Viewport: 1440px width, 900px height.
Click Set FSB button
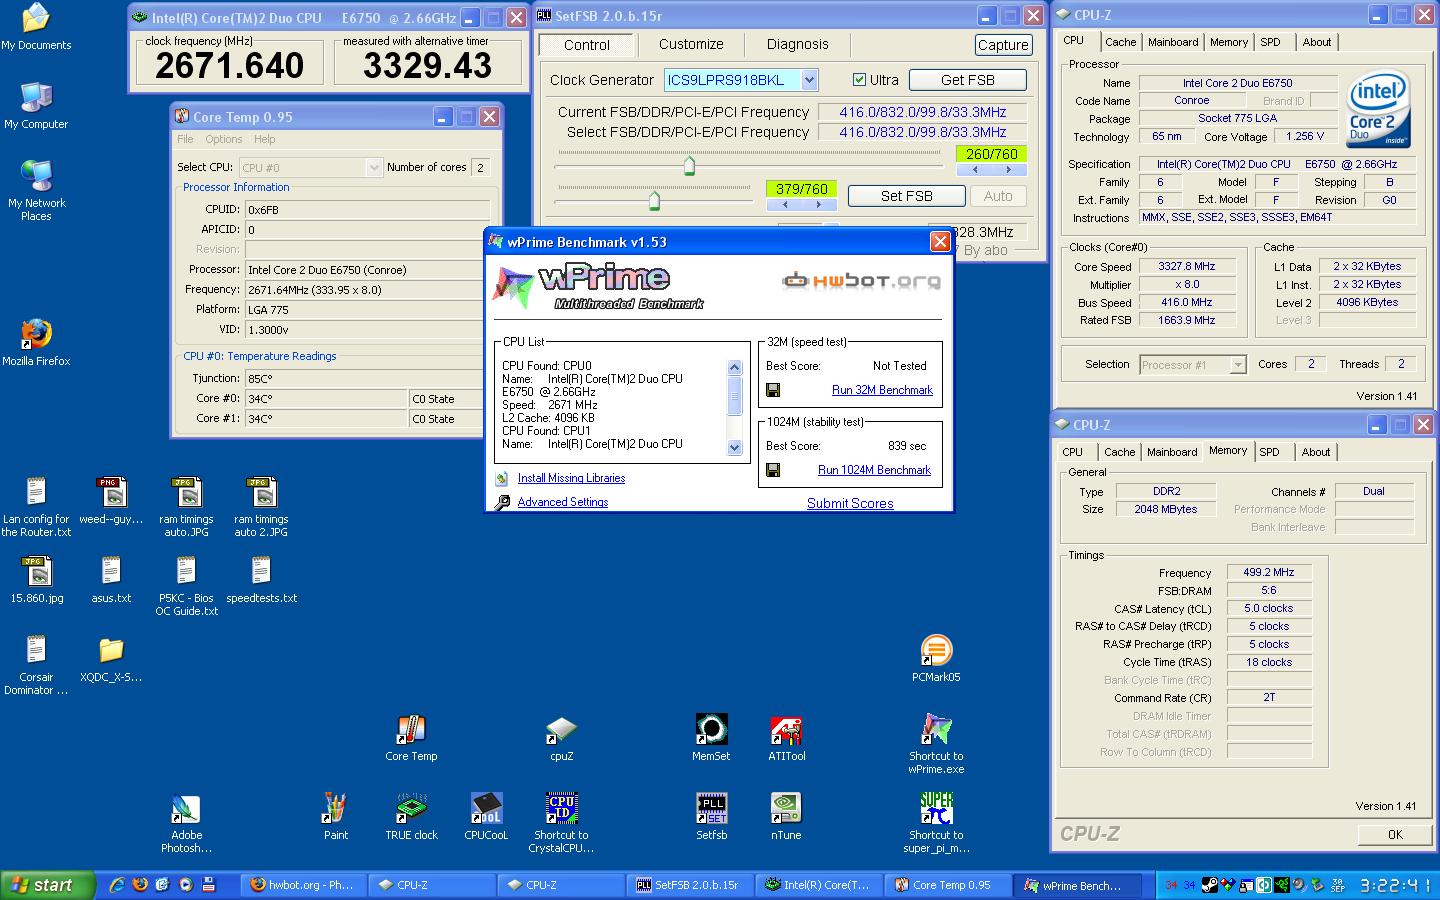(906, 196)
